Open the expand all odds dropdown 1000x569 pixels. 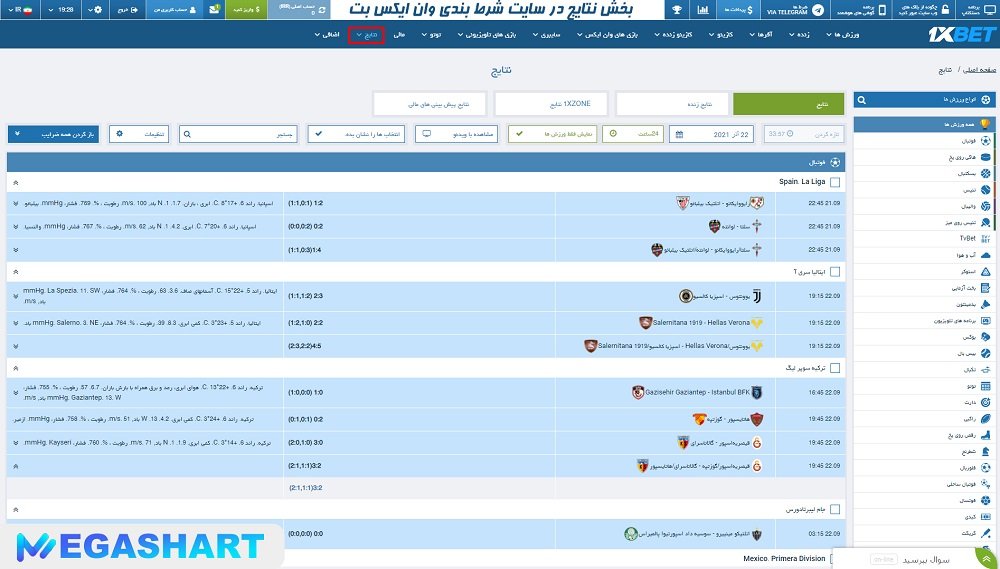tap(53, 133)
